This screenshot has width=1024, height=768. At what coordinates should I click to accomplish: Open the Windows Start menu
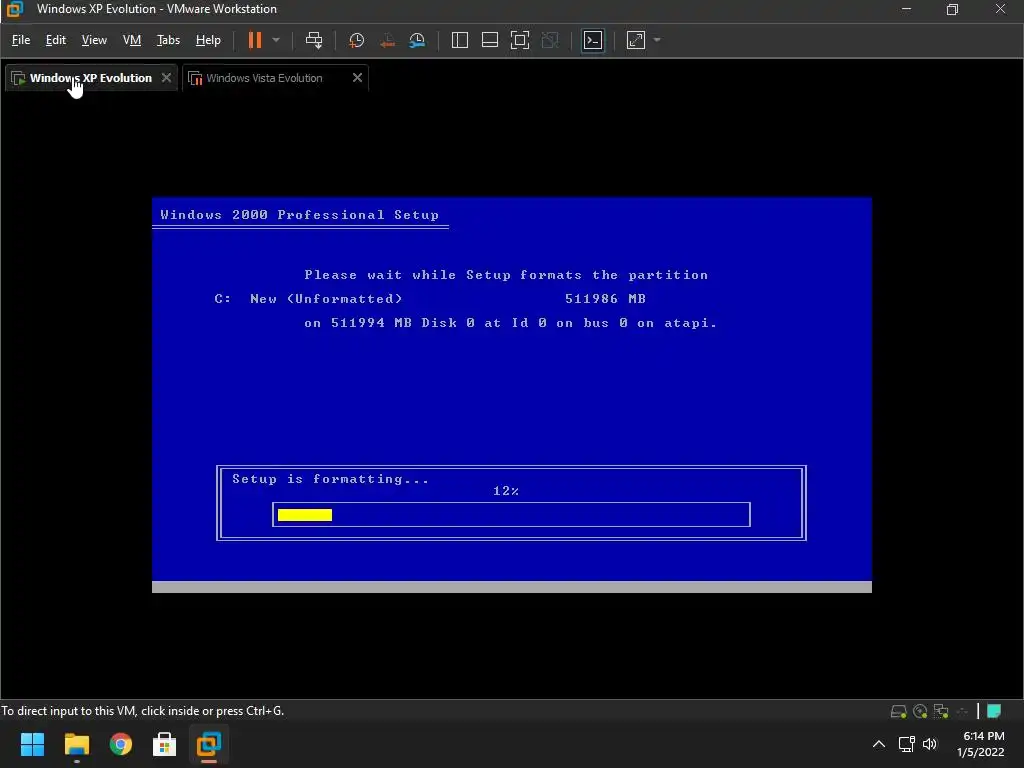tap(32, 744)
